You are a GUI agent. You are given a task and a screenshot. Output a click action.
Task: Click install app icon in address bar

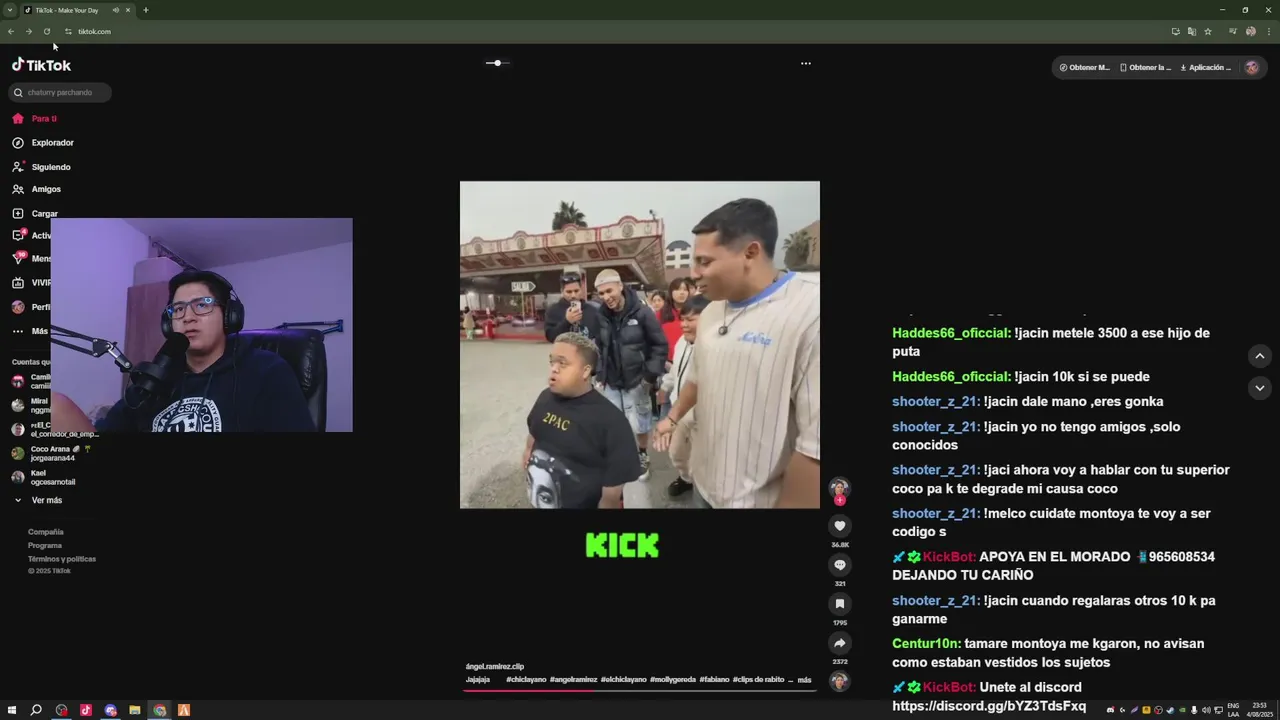click(x=1176, y=31)
